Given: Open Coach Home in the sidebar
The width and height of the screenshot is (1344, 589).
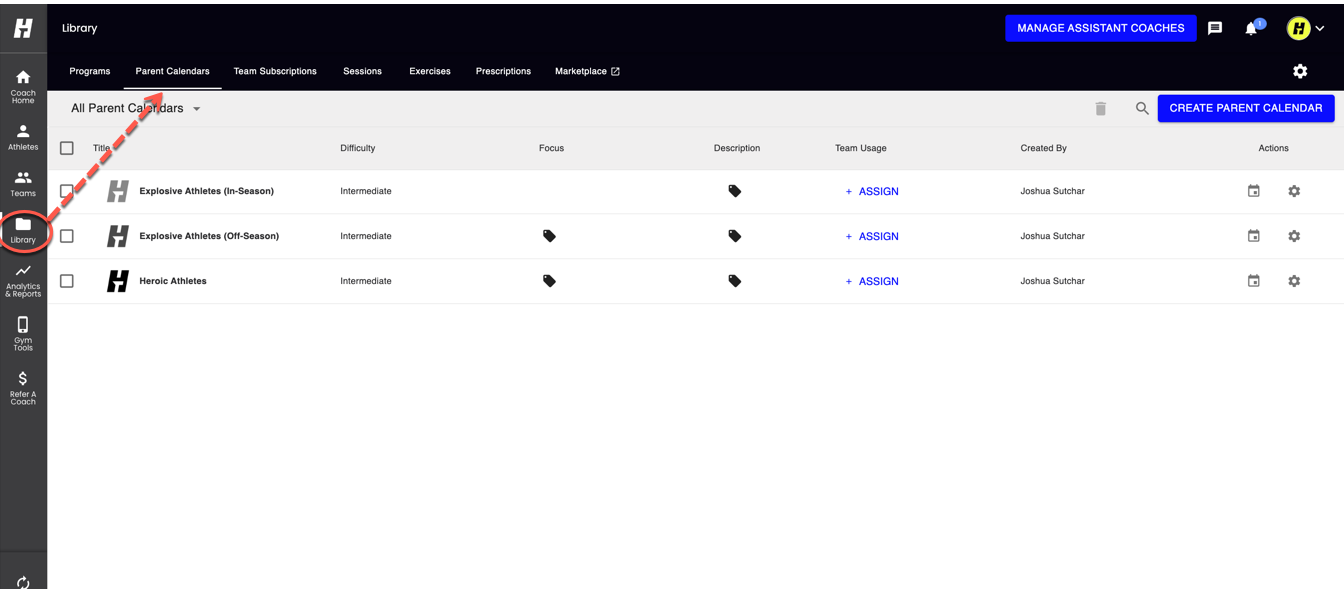Looking at the screenshot, I should click(23, 87).
